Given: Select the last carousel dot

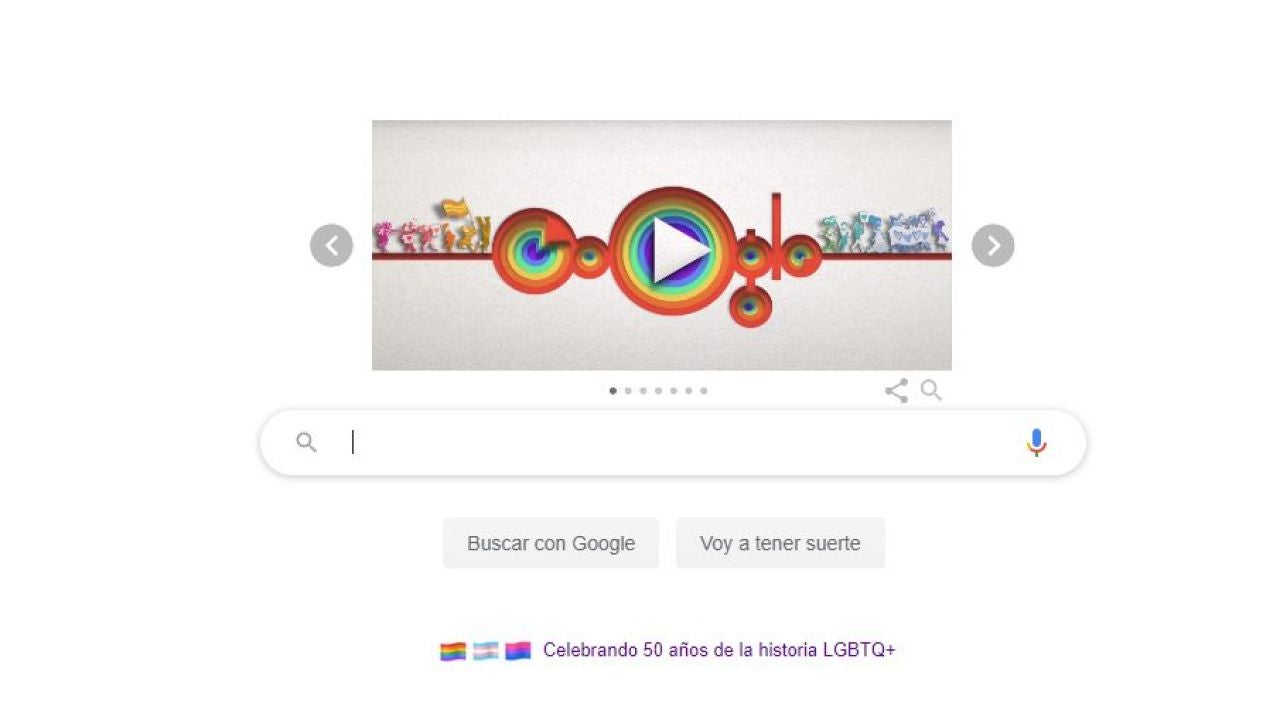Looking at the screenshot, I should [703, 391].
